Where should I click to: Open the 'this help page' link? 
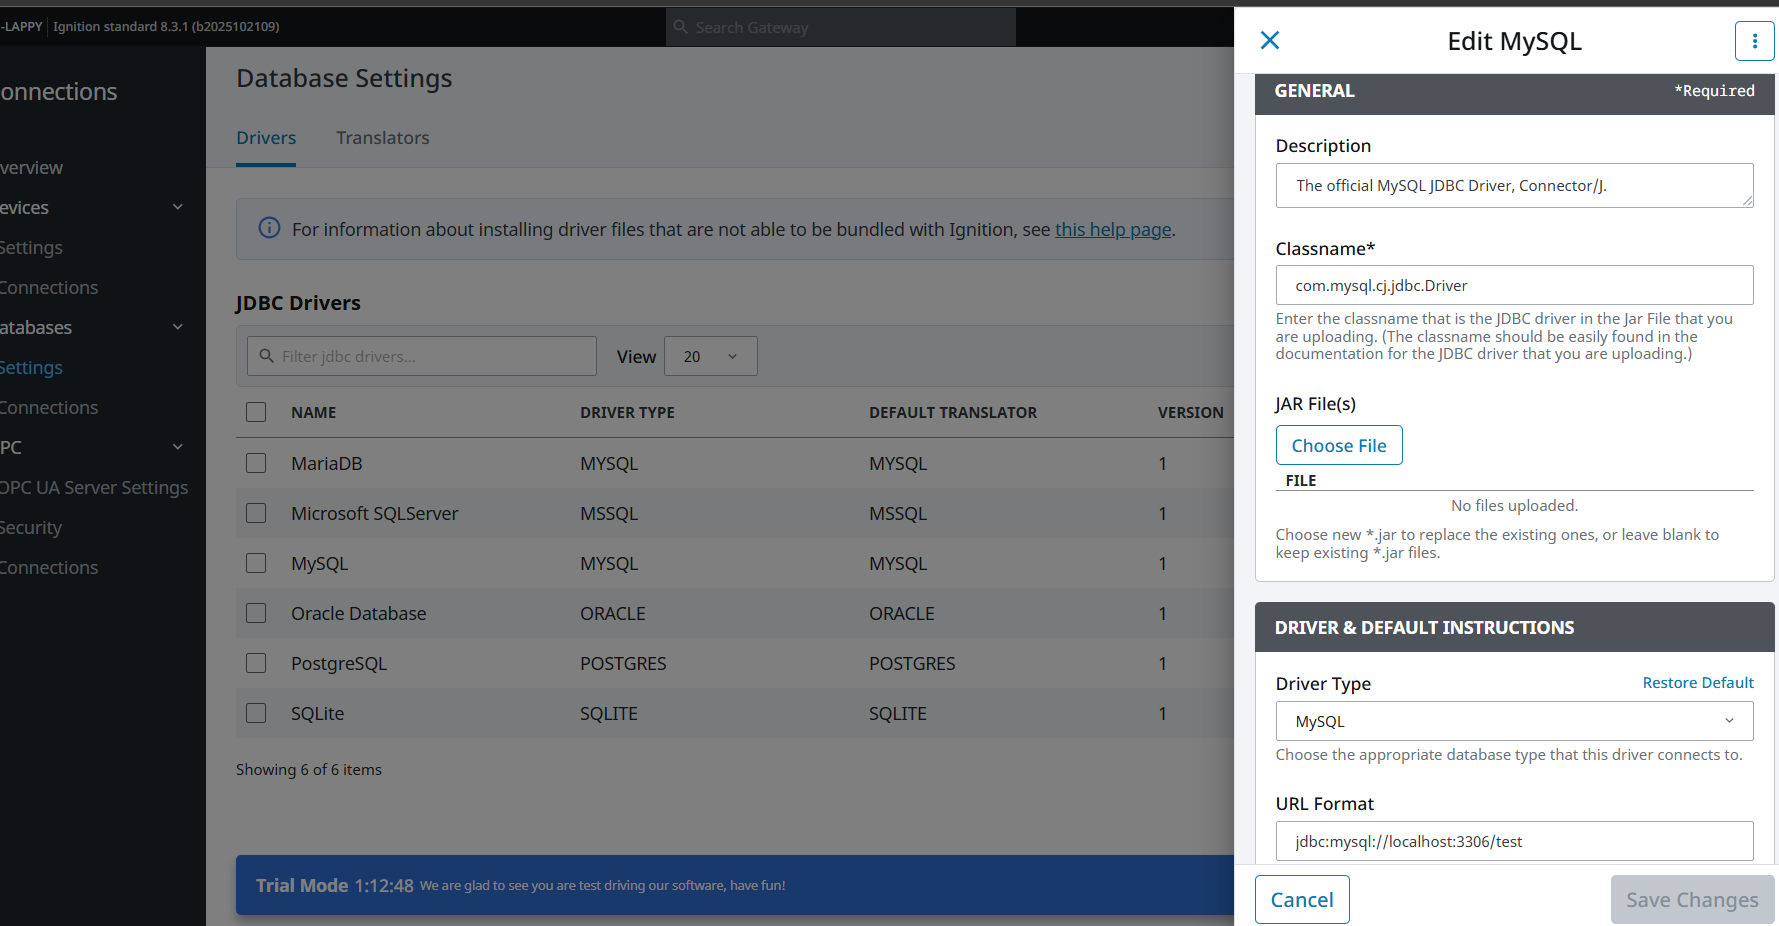1112,229
